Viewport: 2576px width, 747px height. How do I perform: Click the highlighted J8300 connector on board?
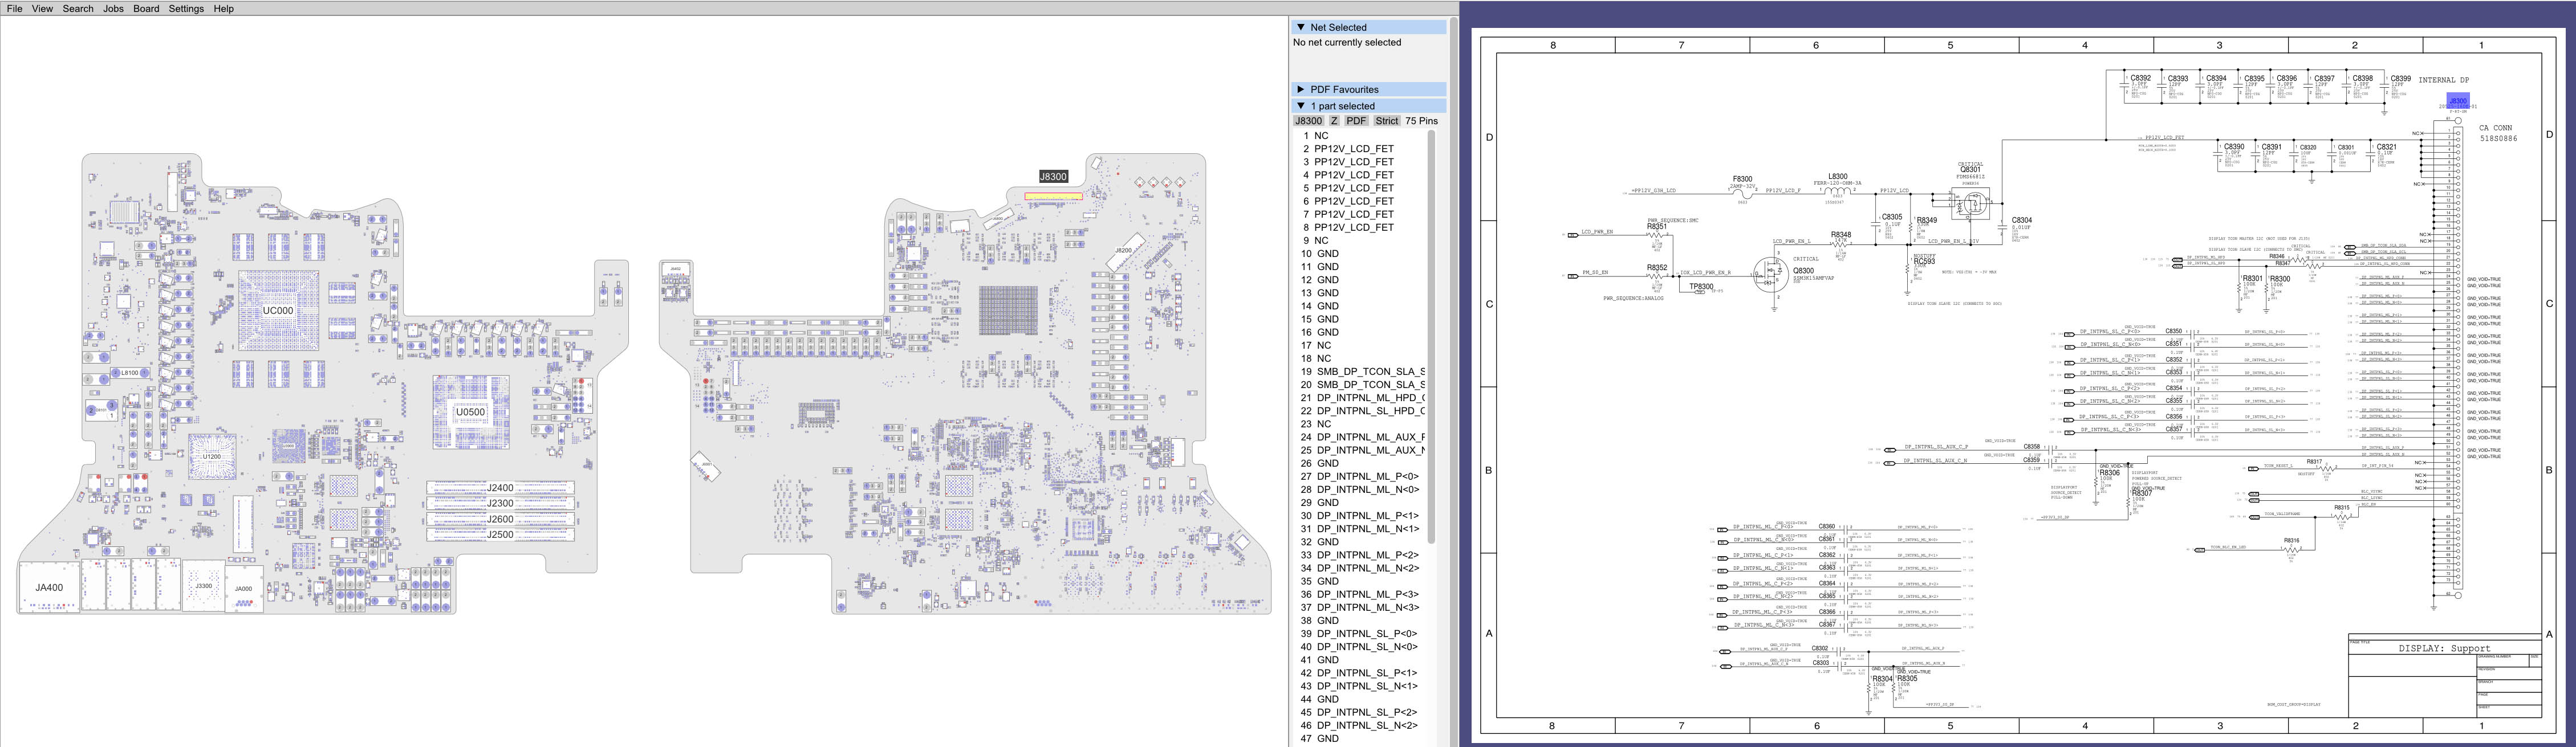[x=1053, y=196]
